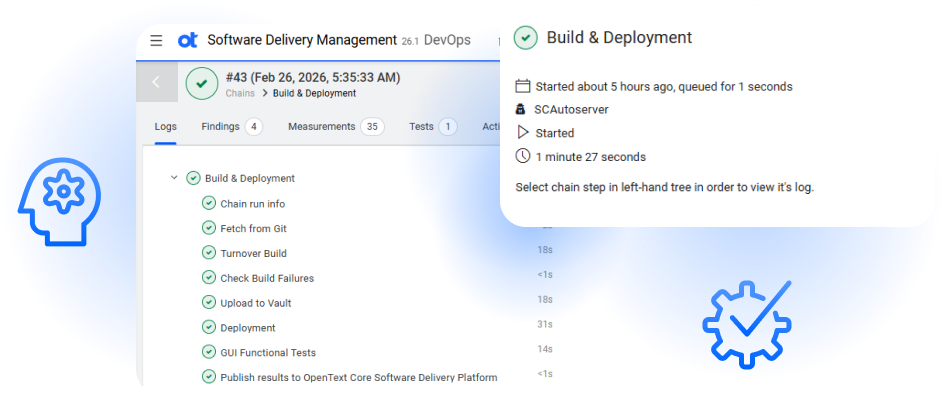Select the GUI Functional Tests step
Image resolution: width=944 pixels, height=404 pixels.
tap(268, 352)
